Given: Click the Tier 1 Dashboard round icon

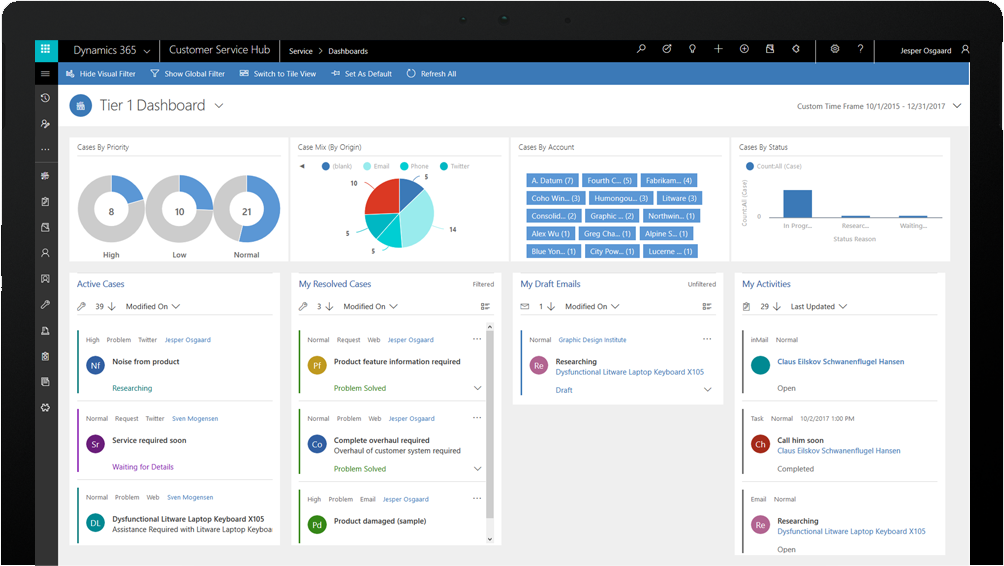Looking at the screenshot, I should 81,106.
